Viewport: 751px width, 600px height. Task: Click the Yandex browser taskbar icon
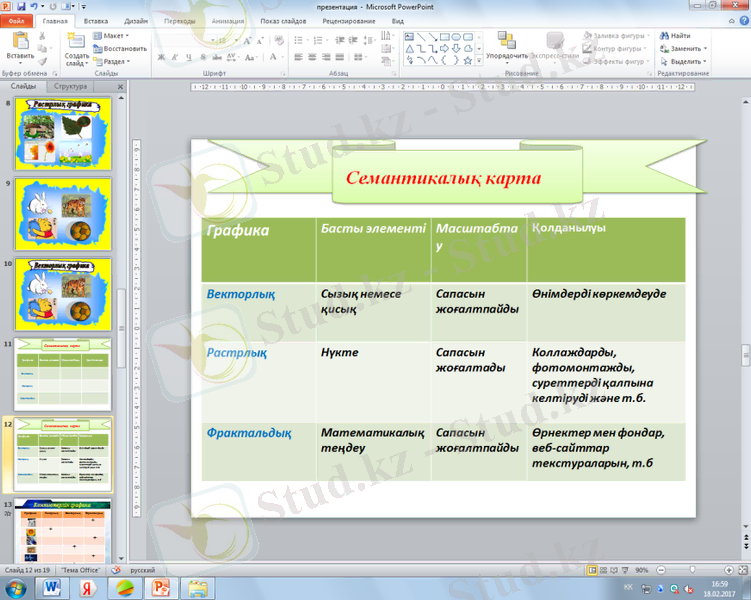tap(87, 587)
